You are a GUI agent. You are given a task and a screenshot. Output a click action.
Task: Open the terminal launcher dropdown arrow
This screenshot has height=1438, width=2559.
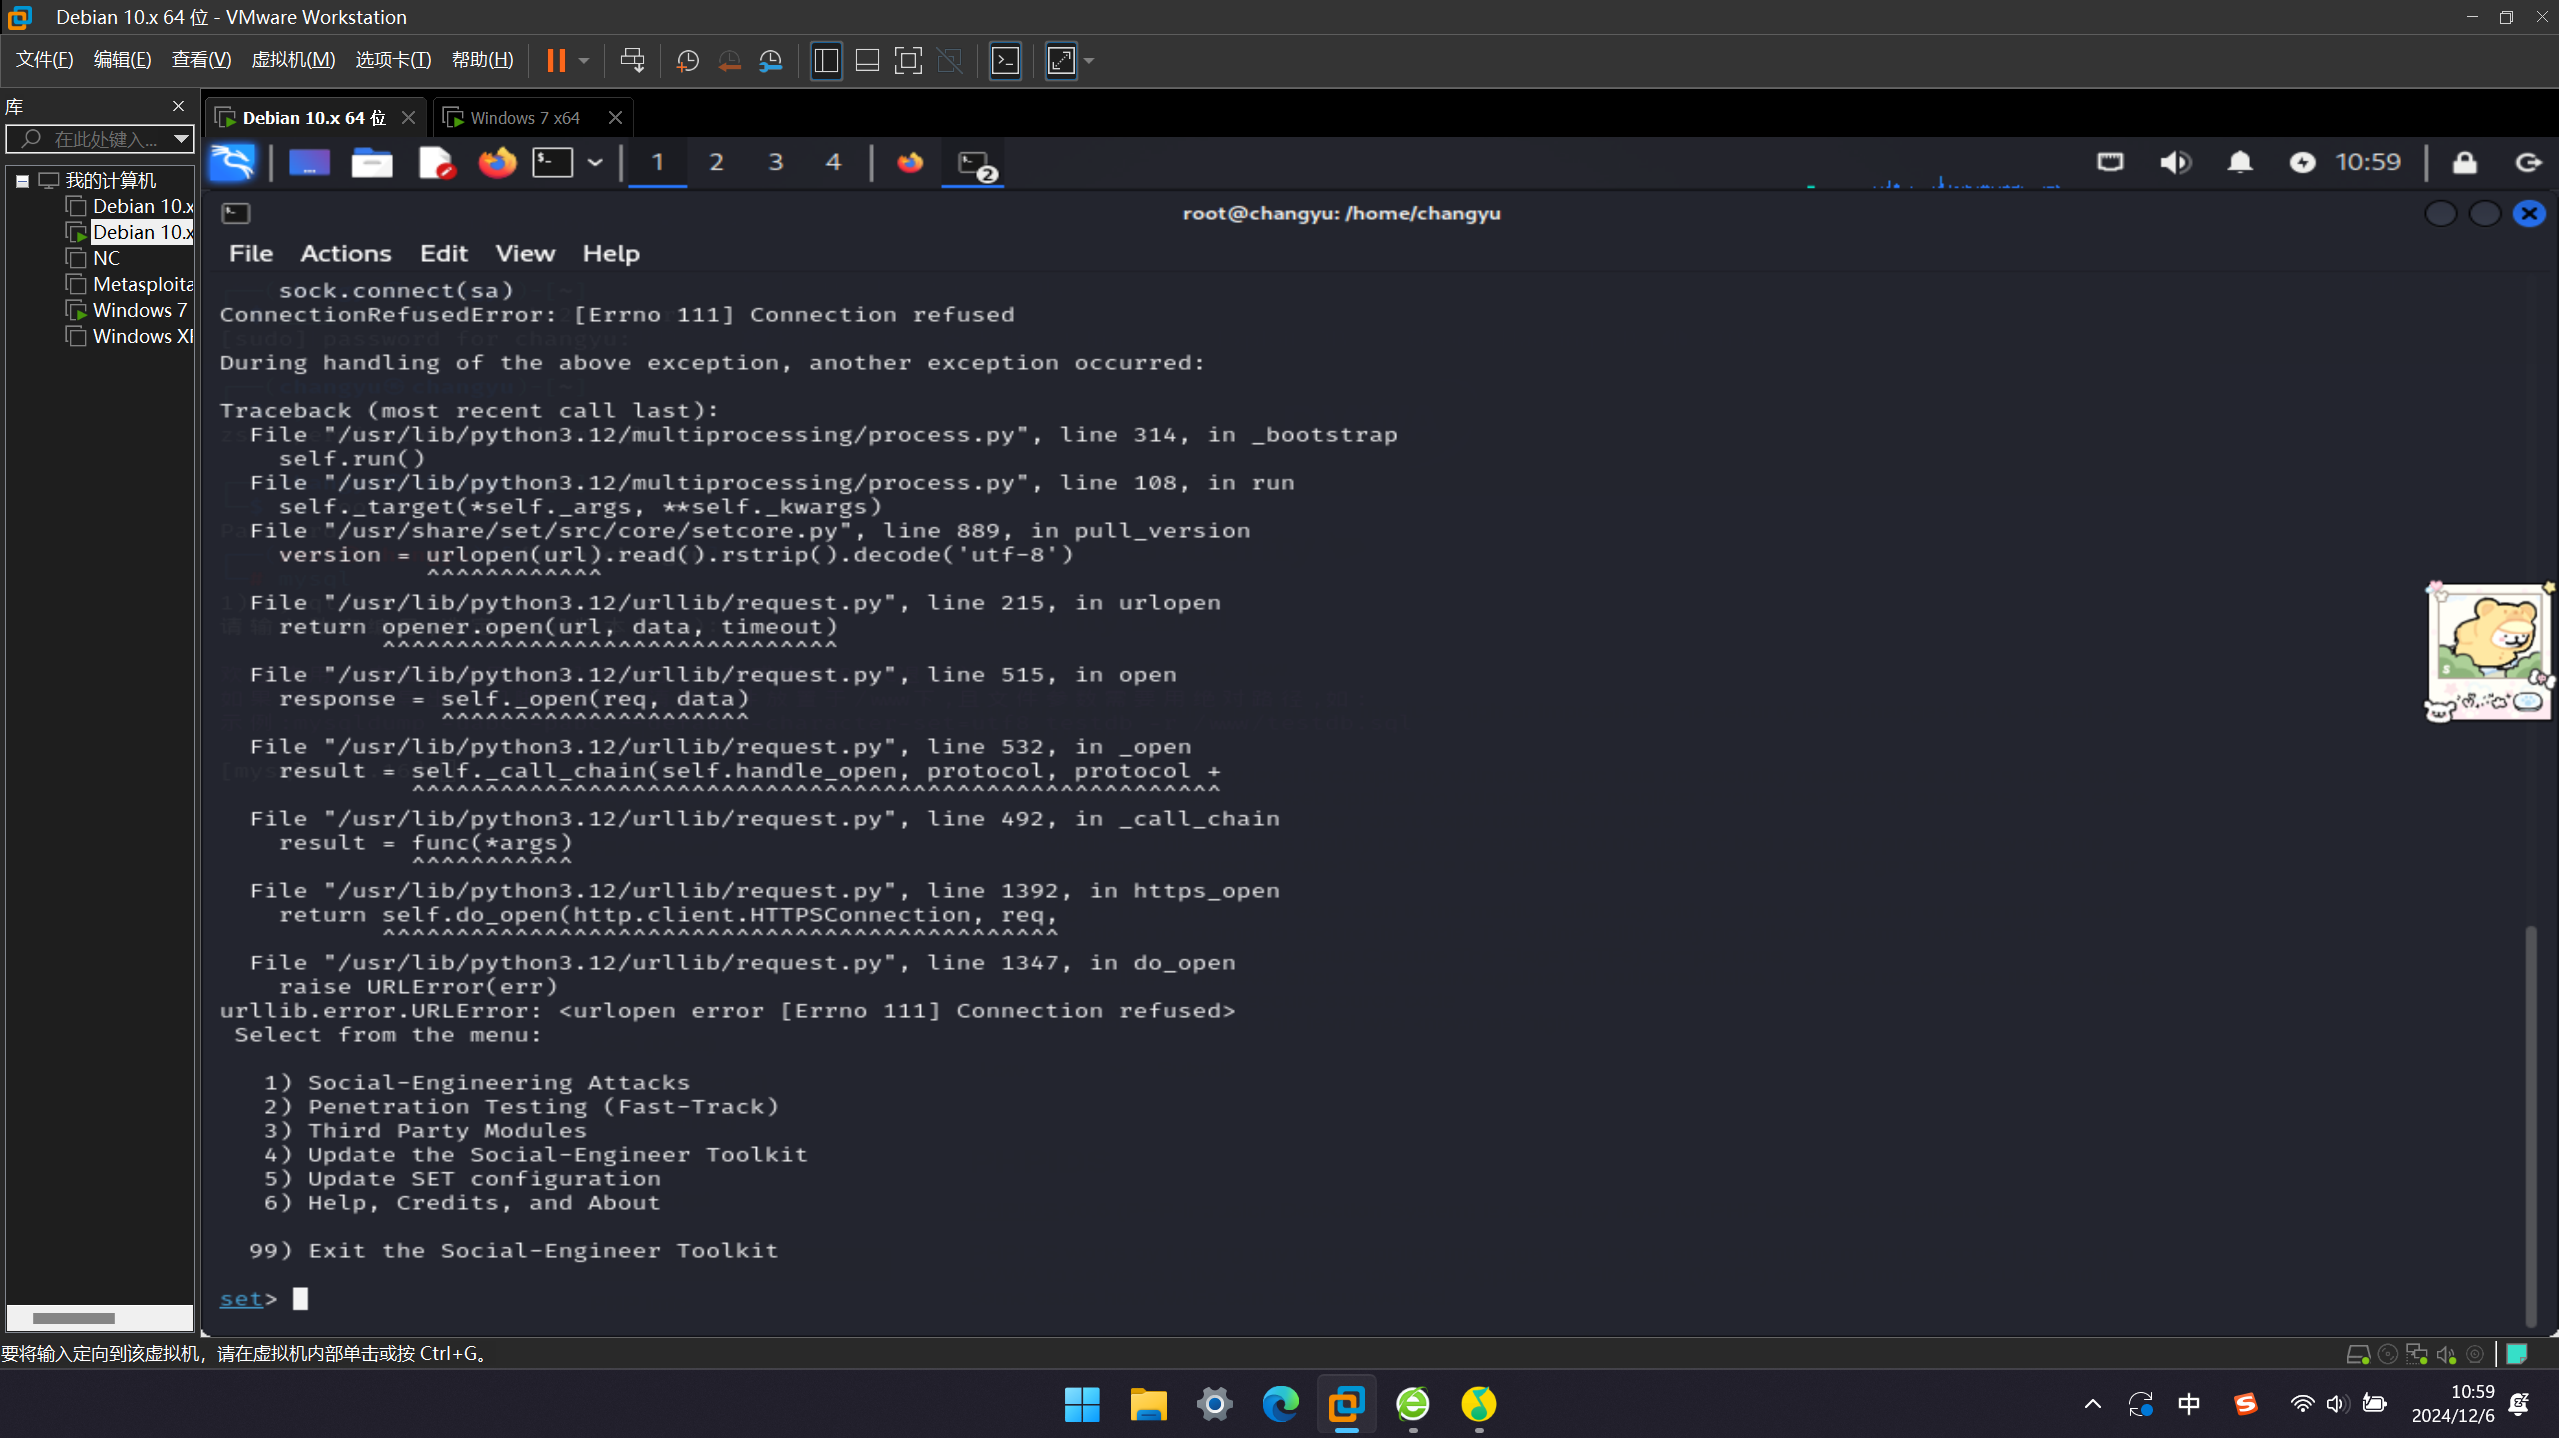(595, 162)
